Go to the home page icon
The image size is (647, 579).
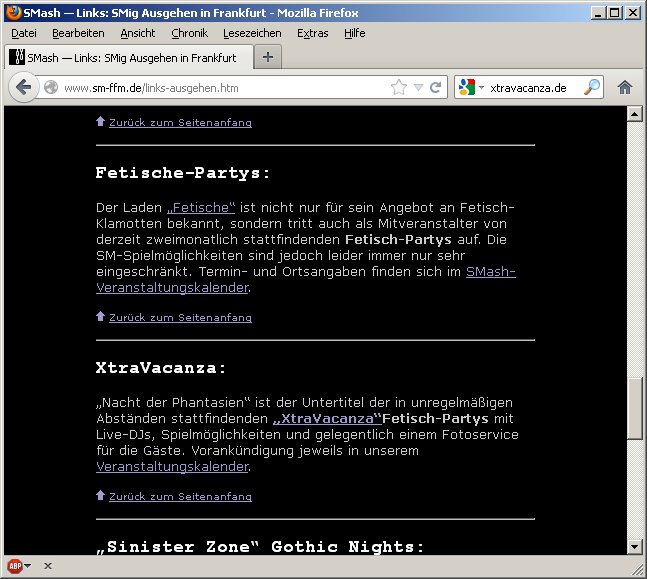coord(625,87)
